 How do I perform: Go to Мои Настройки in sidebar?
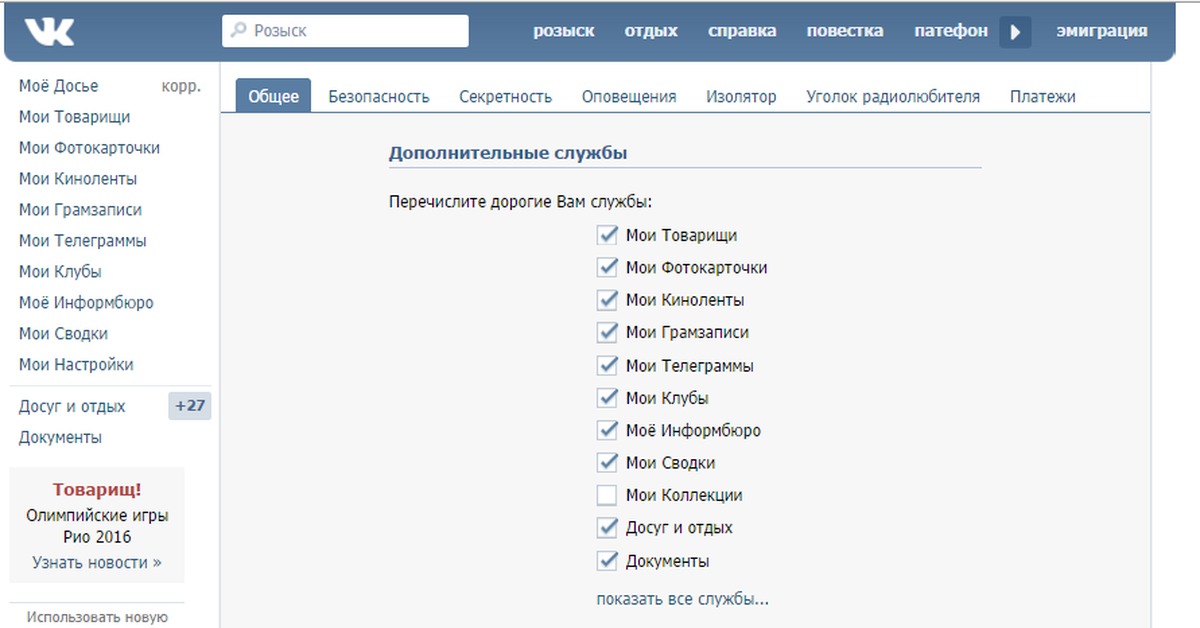click(76, 365)
